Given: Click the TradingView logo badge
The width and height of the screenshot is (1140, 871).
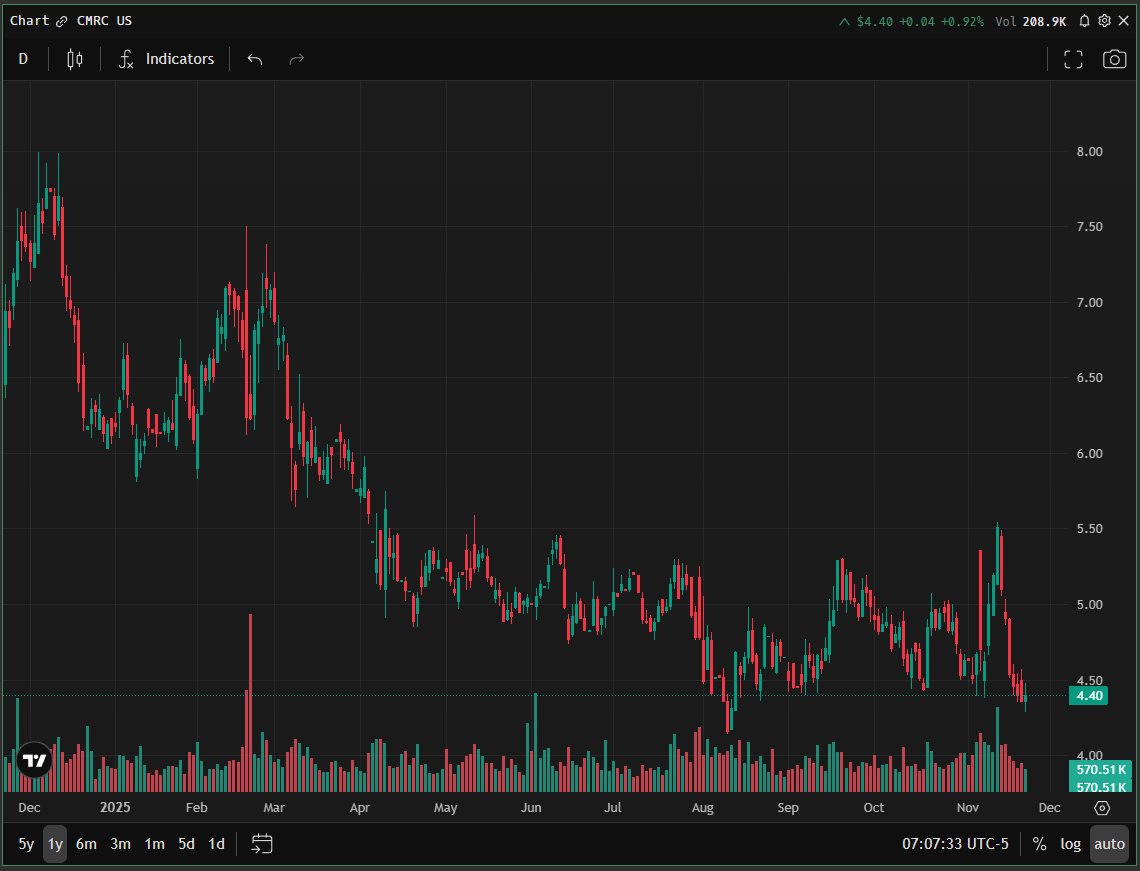Looking at the screenshot, I should [x=34, y=760].
